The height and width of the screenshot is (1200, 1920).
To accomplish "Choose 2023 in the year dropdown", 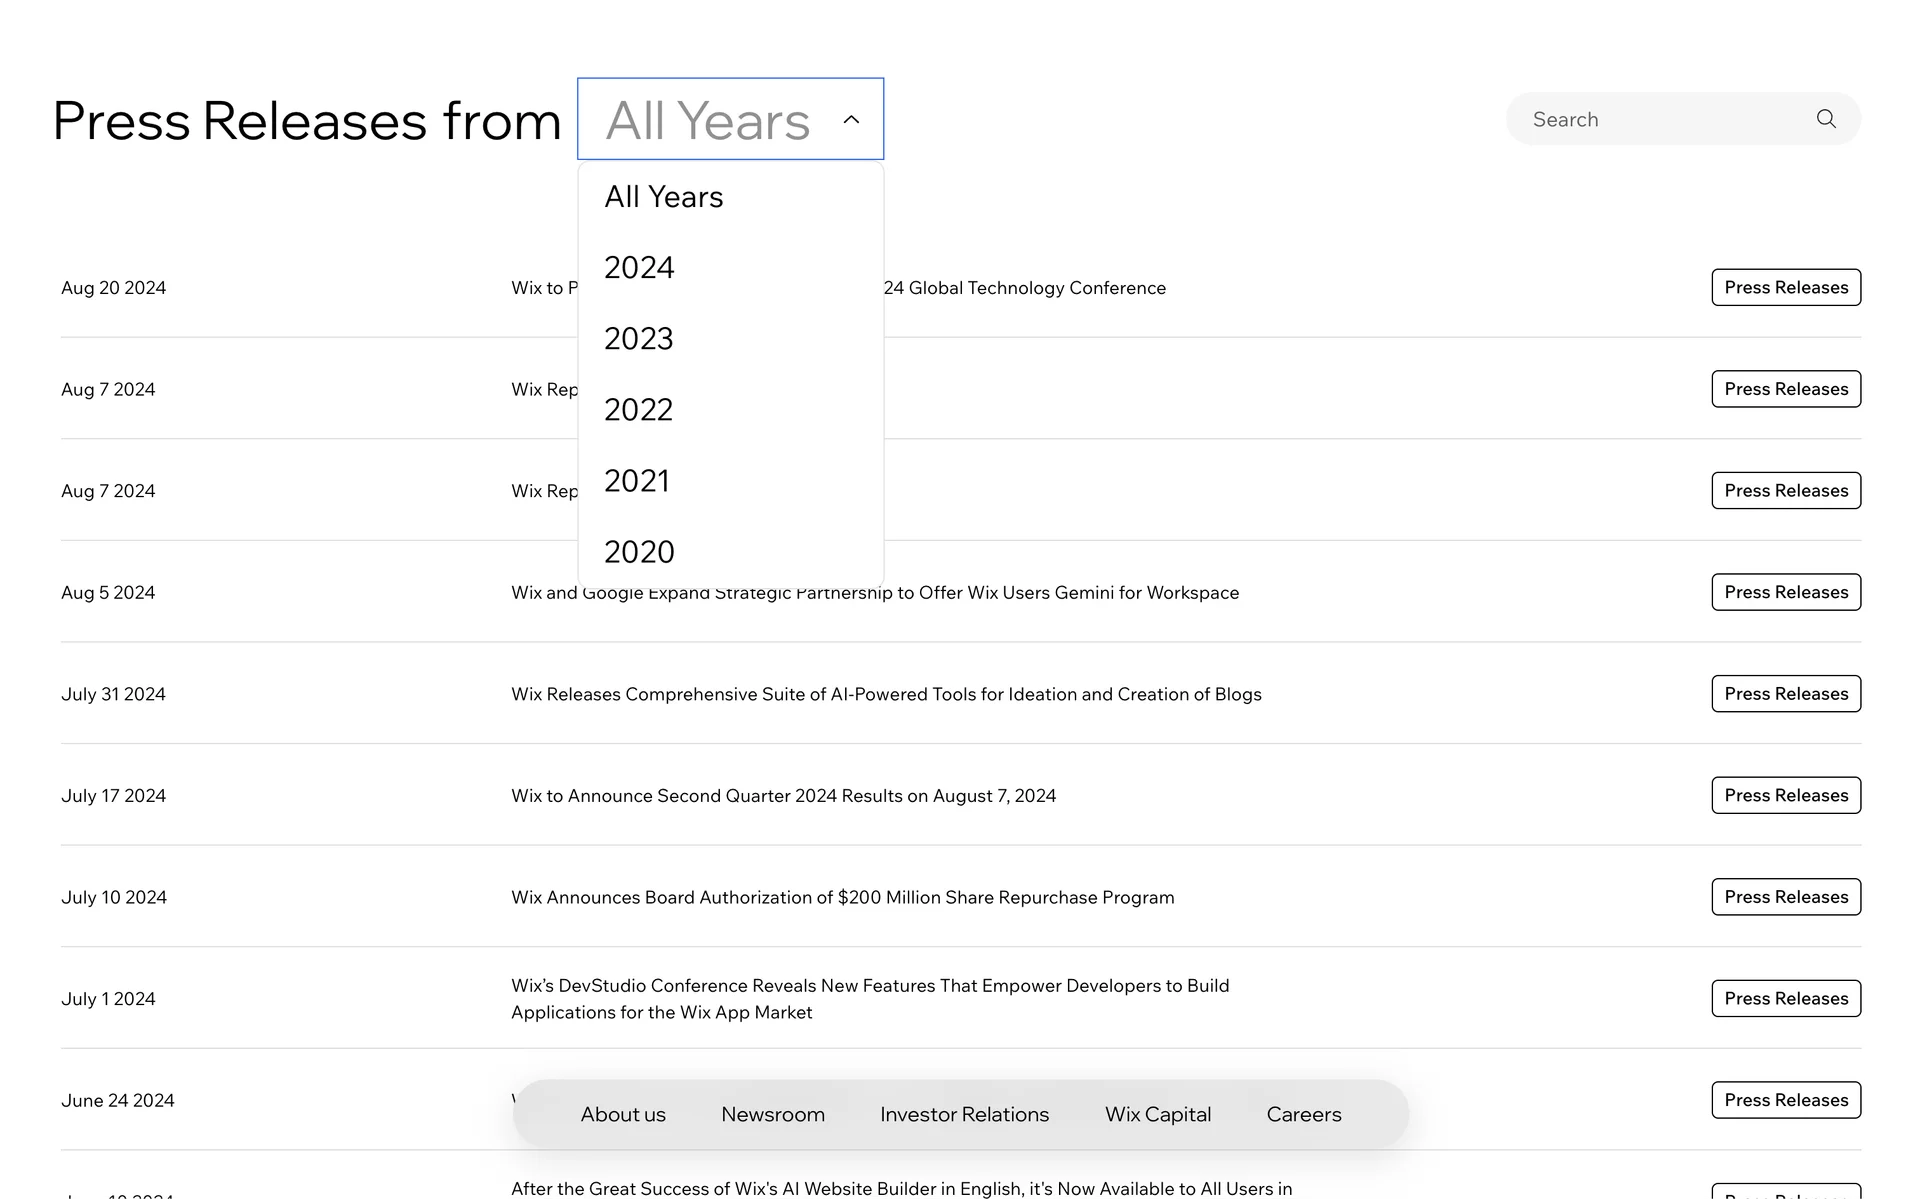I will coord(639,339).
